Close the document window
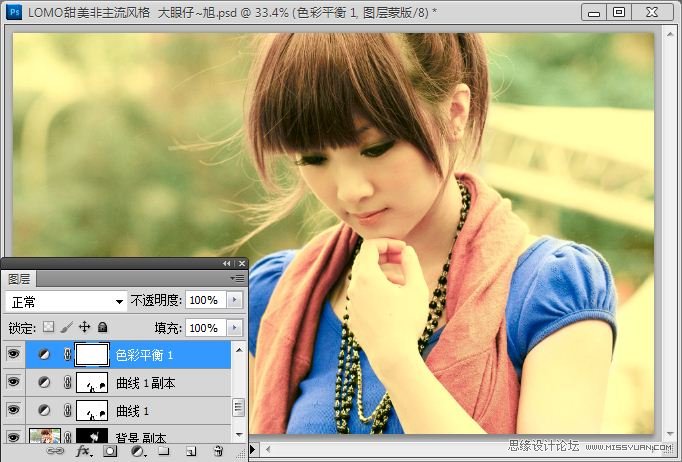Viewport: 682px width, 462px height. [652, 12]
